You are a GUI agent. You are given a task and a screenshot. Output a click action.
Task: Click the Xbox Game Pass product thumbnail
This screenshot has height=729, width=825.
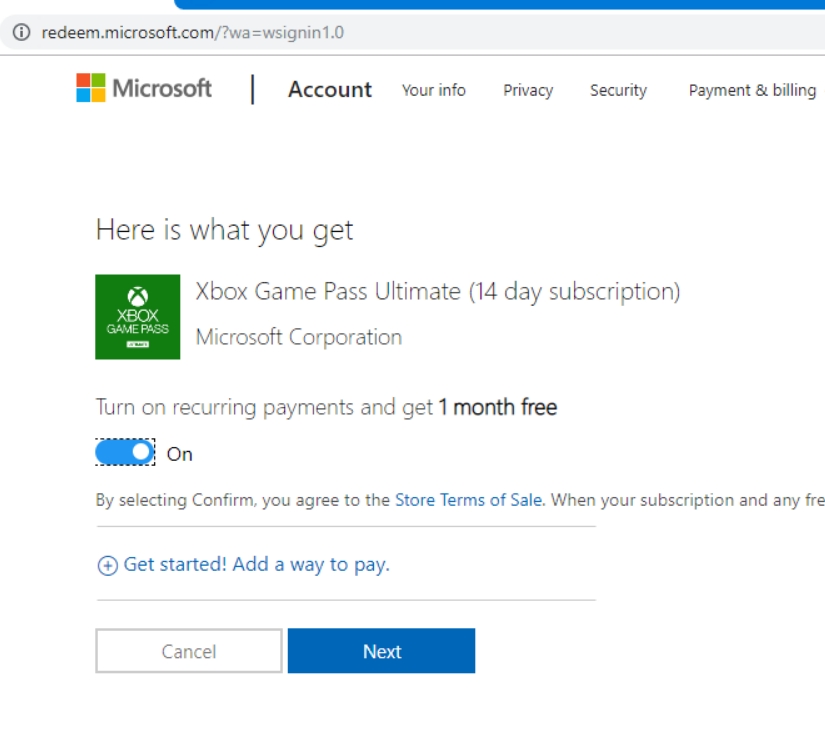coord(137,317)
